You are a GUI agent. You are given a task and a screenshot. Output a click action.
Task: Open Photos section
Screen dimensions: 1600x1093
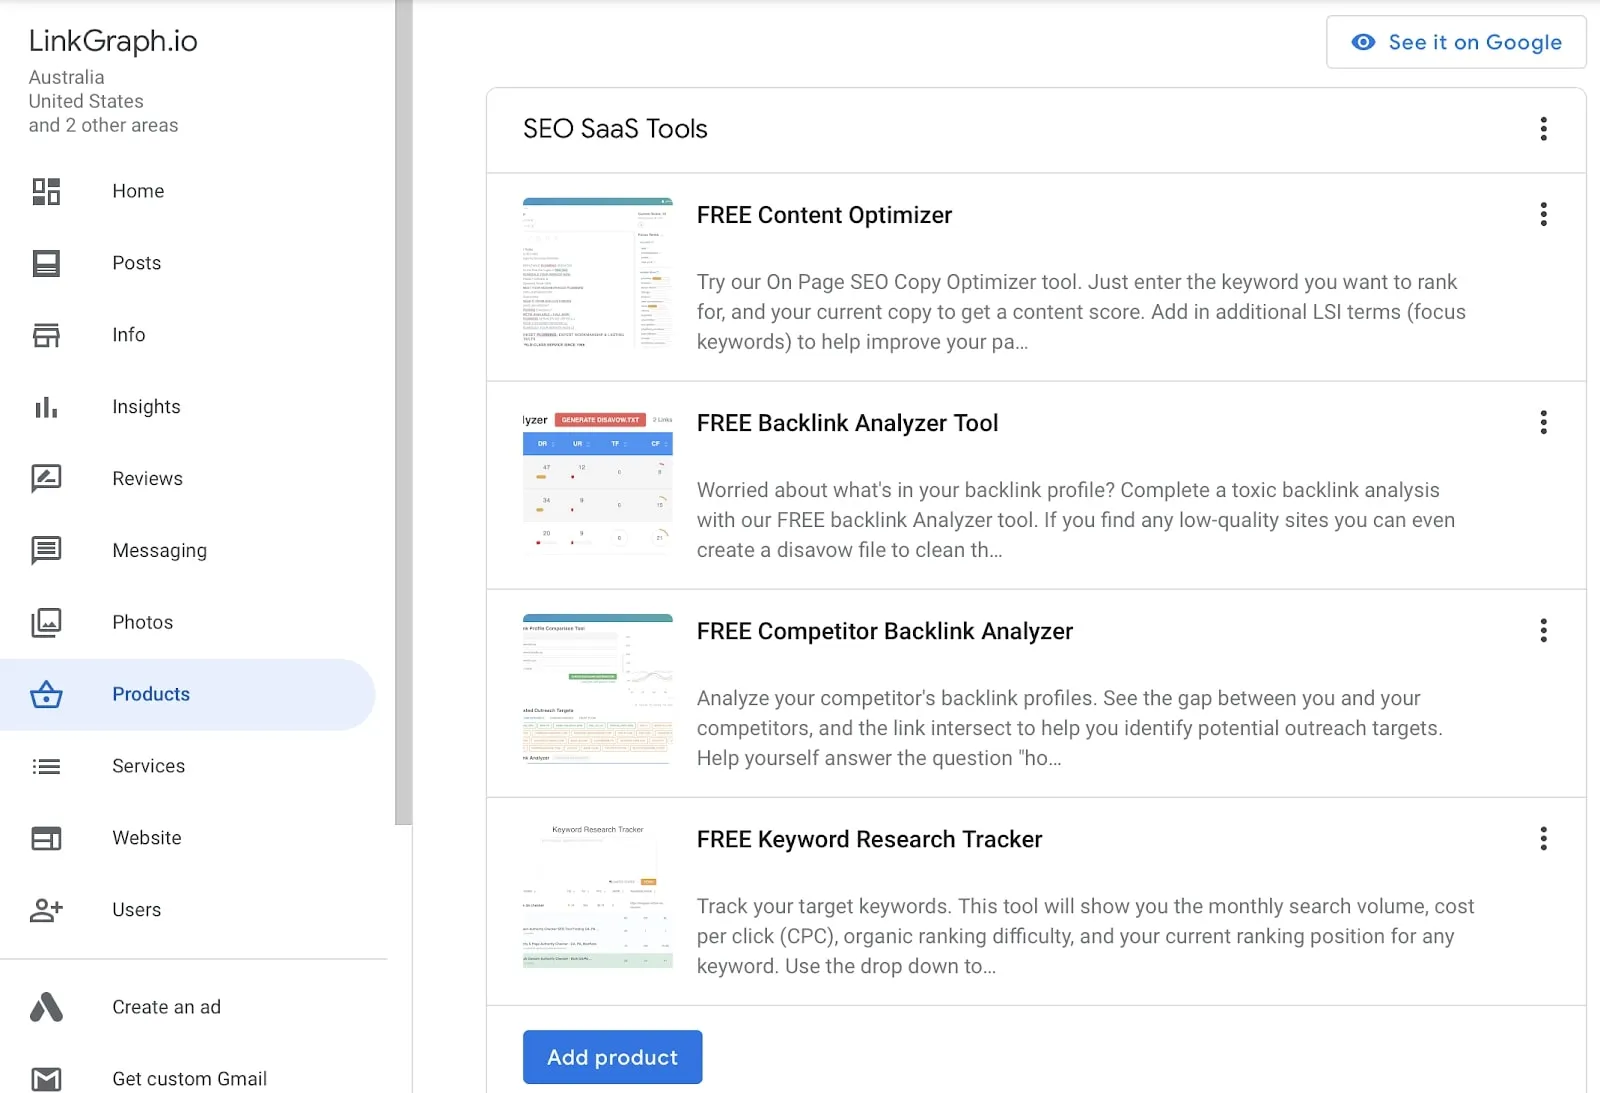click(x=143, y=623)
